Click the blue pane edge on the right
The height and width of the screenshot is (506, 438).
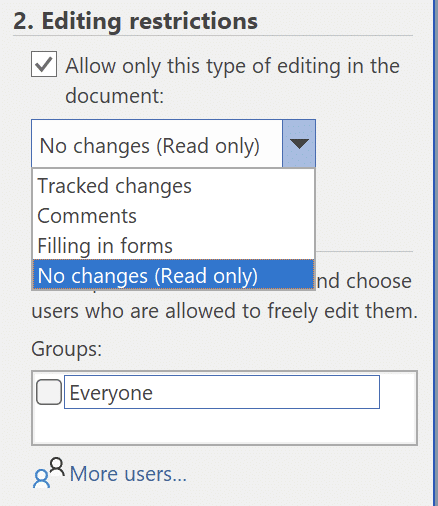click(x=435, y=253)
